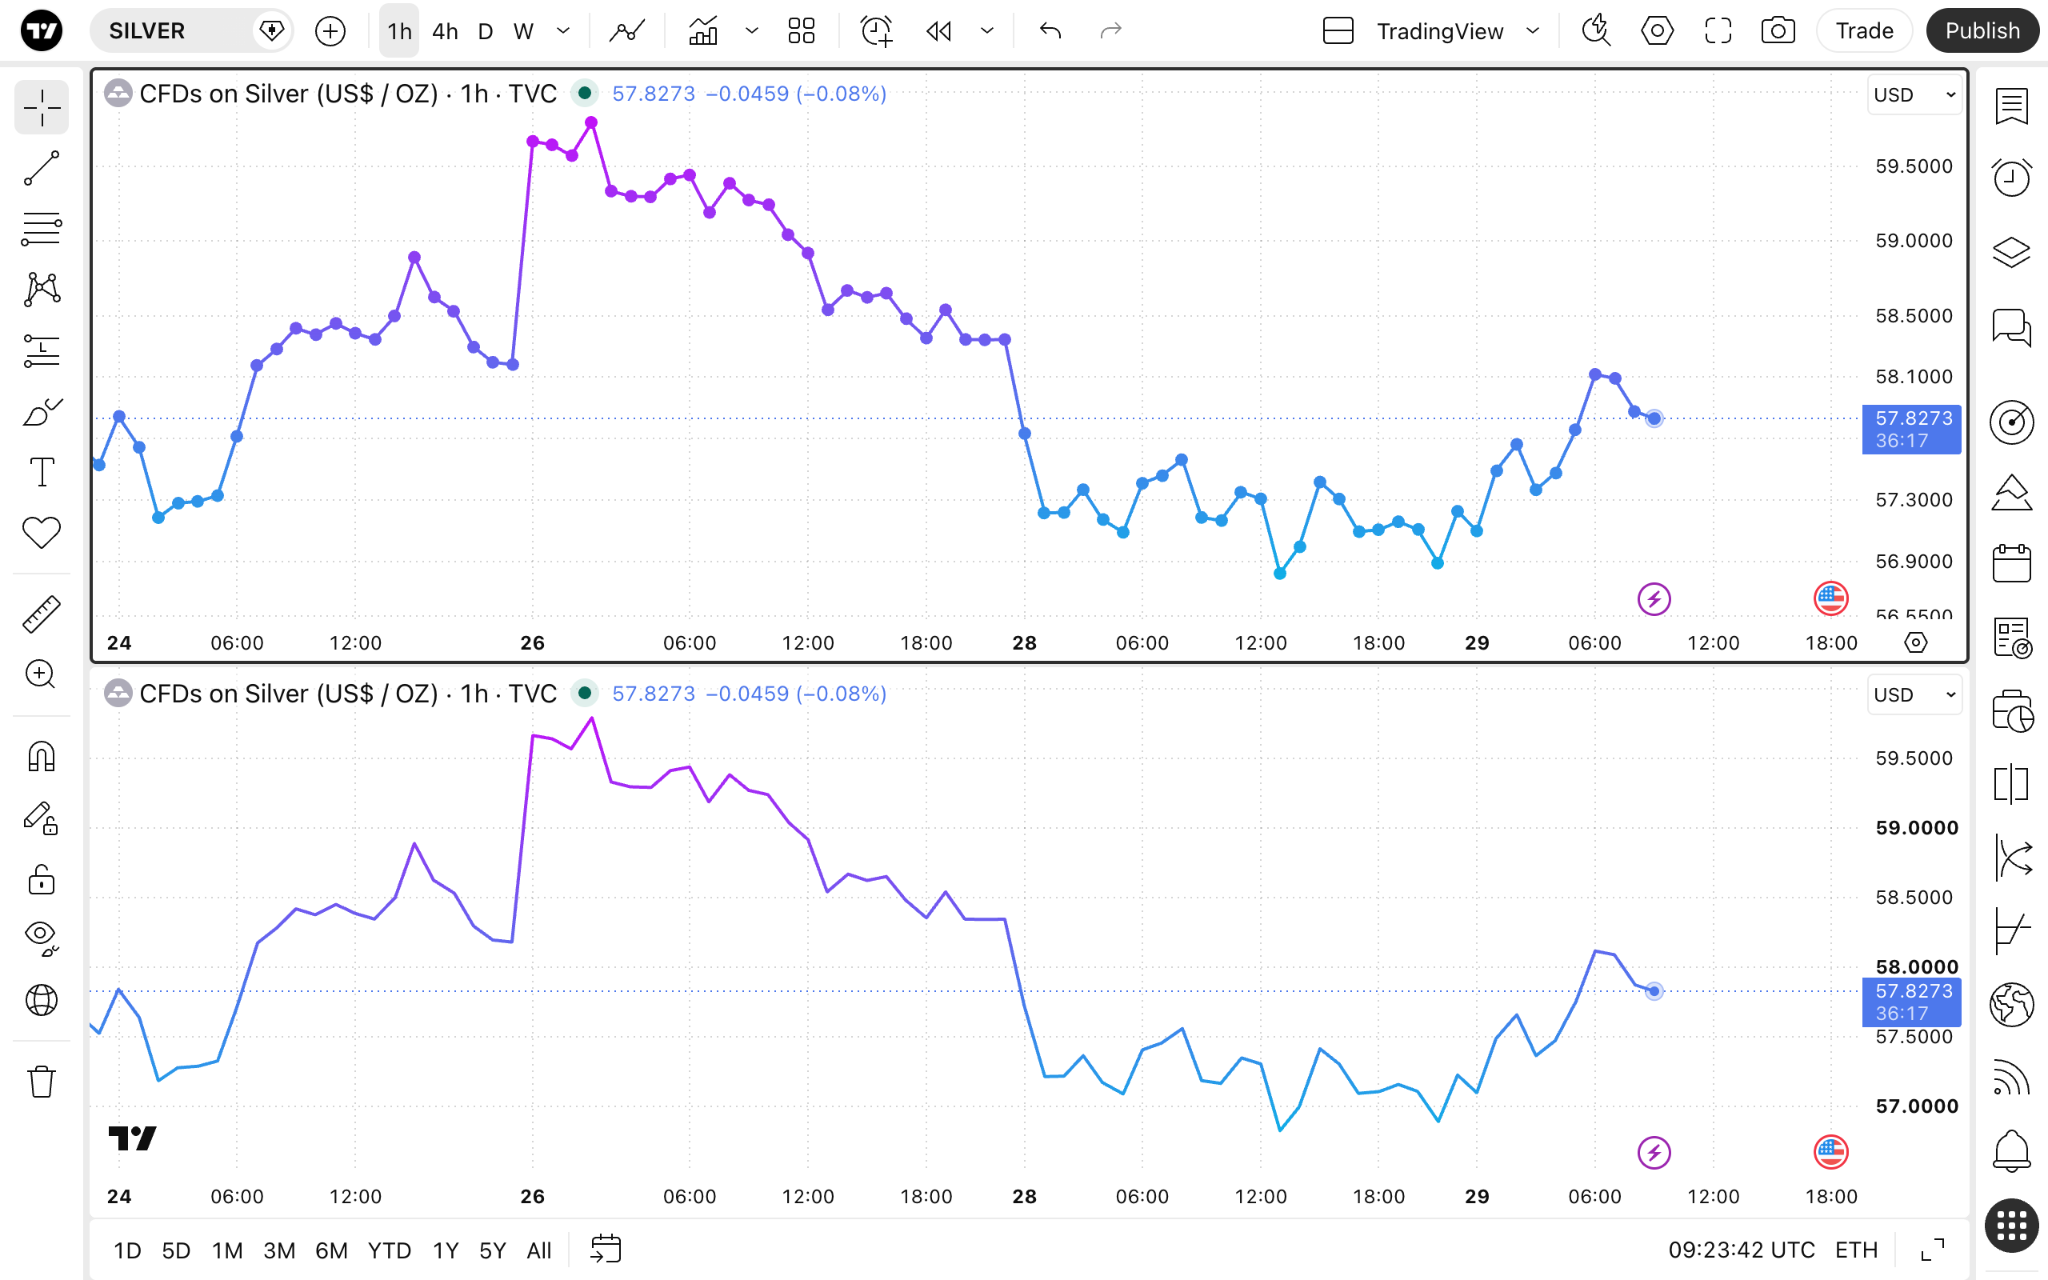Open the long position forecasting tools
This screenshot has height=1280, width=2048.
pyautogui.click(x=42, y=351)
